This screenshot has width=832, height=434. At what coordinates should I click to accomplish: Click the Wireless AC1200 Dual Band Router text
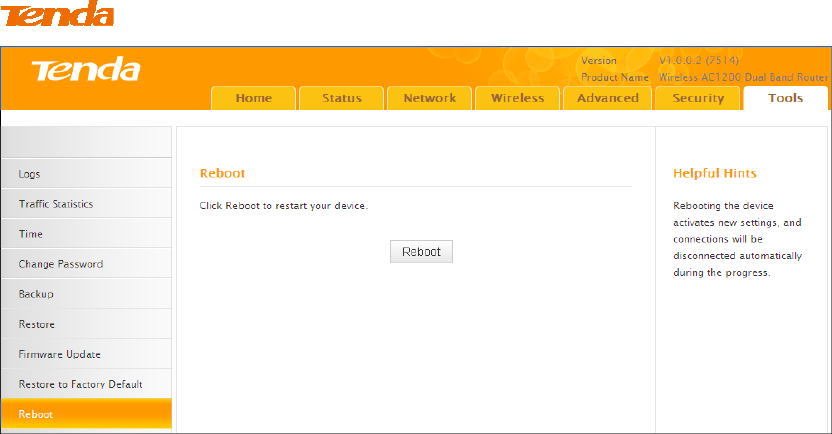point(743,77)
